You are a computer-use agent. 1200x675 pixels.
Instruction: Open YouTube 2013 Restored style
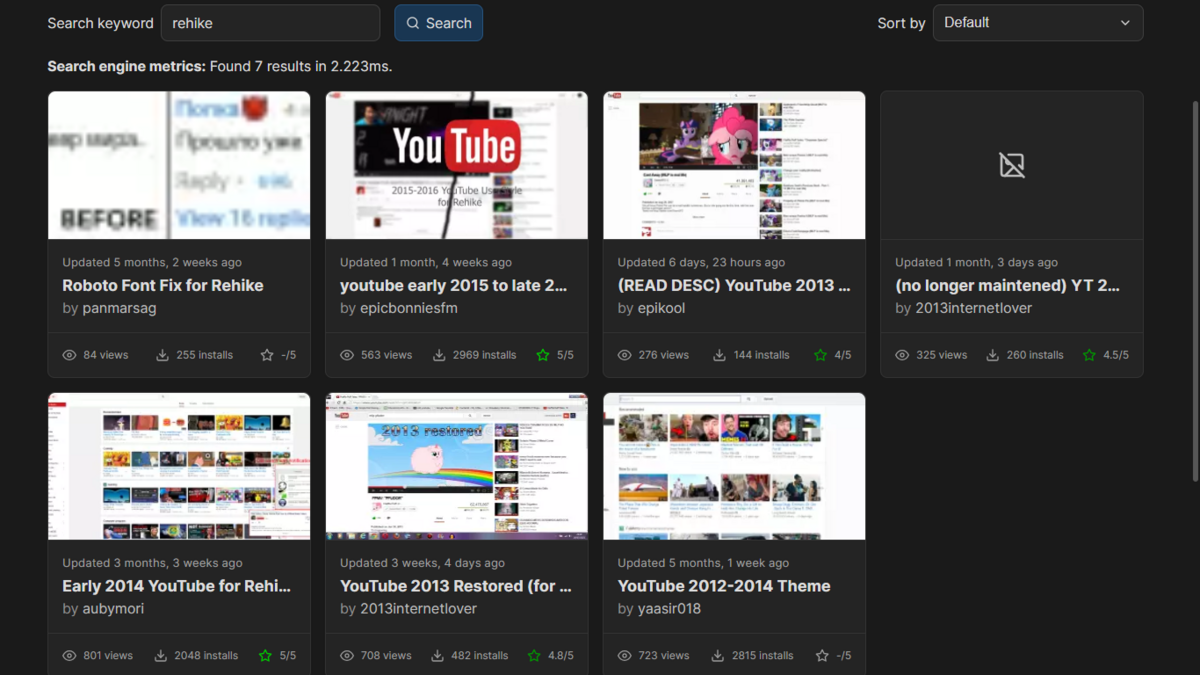point(456,586)
